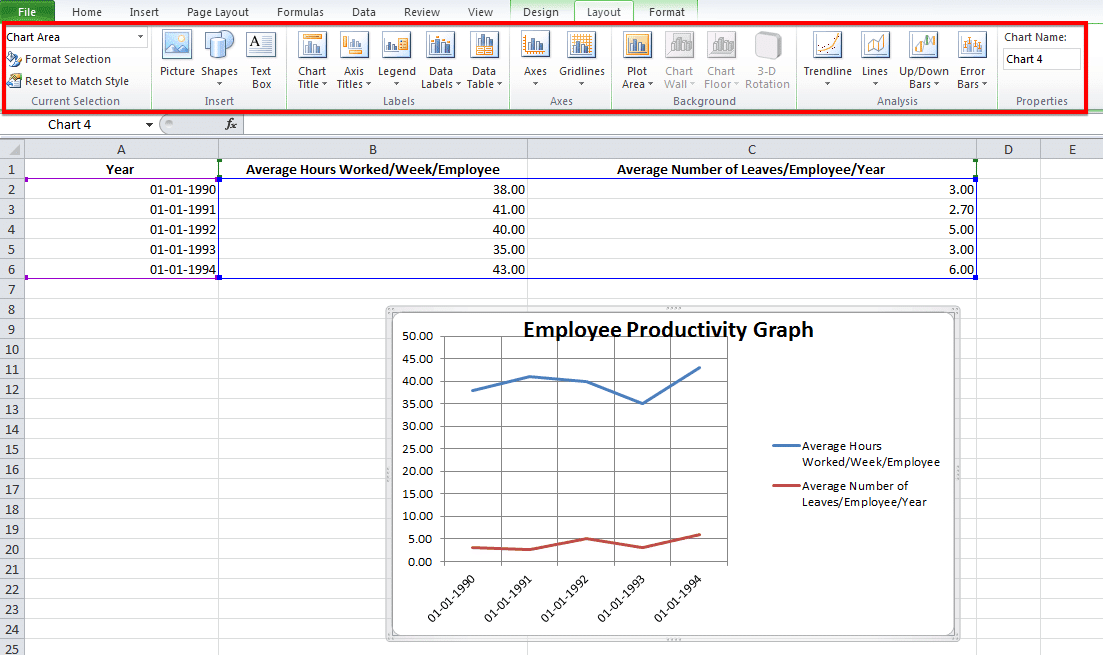The image size is (1103, 655).
Task: Select the 01-01-1990 horizontal axis label
Action: 451,599
